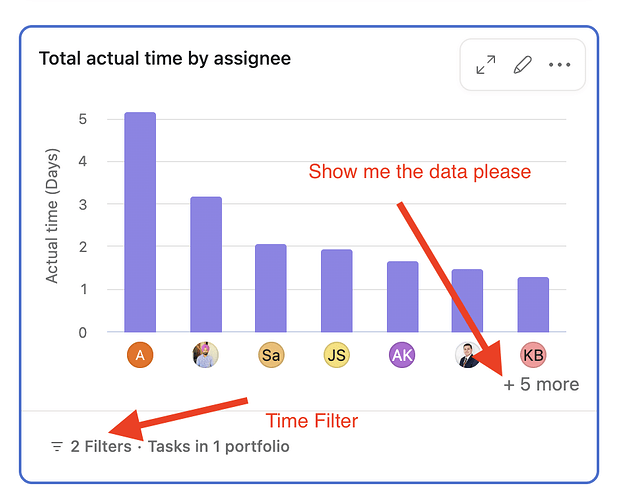Open the 2 Filters settings
This screenshot has width=627, height=500.
101,446
